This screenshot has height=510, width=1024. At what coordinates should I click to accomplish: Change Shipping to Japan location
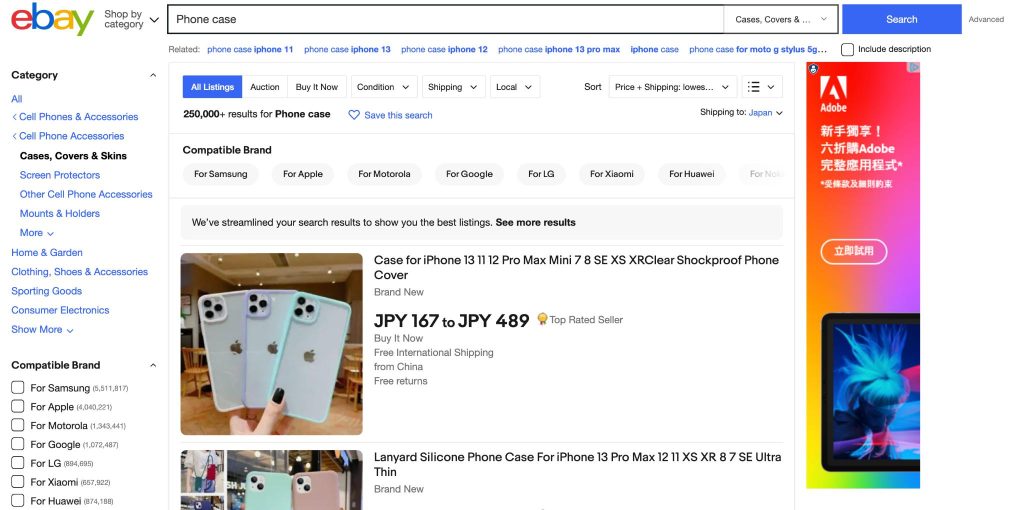pyautogui.click(x=765, y=113)
